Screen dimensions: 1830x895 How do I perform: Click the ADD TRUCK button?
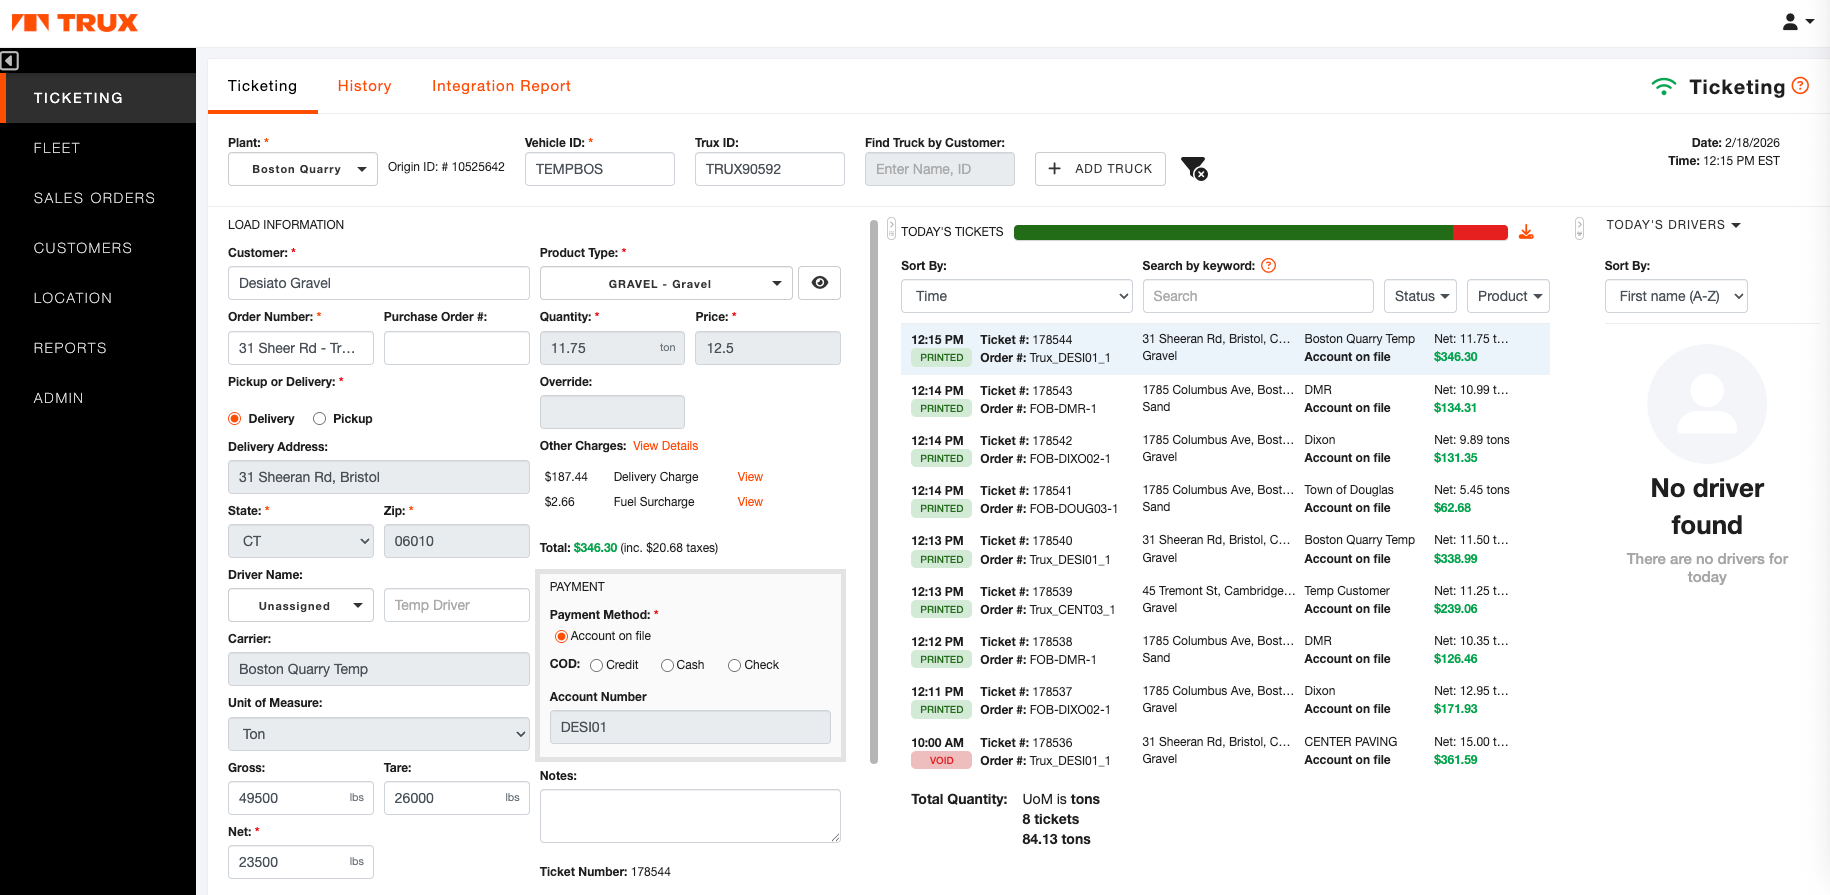coord(1100,169)
